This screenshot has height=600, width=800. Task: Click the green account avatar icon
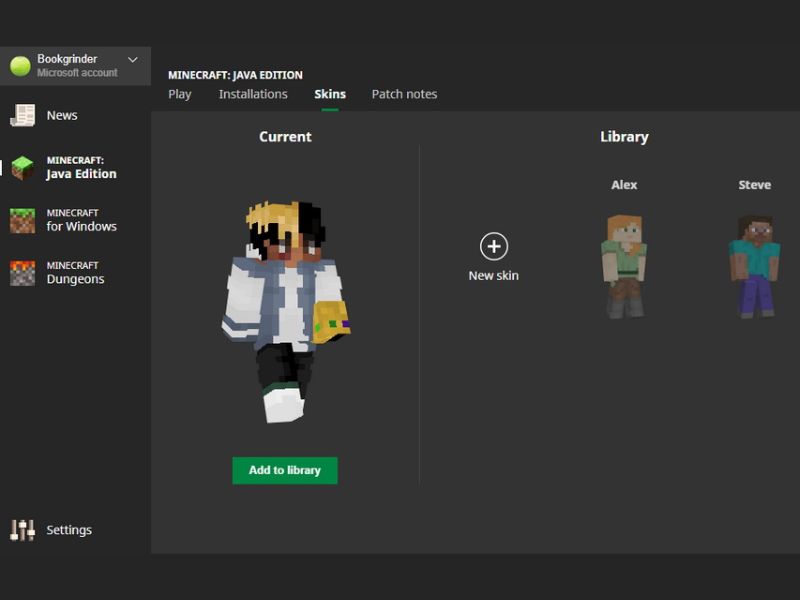point(20,66)
